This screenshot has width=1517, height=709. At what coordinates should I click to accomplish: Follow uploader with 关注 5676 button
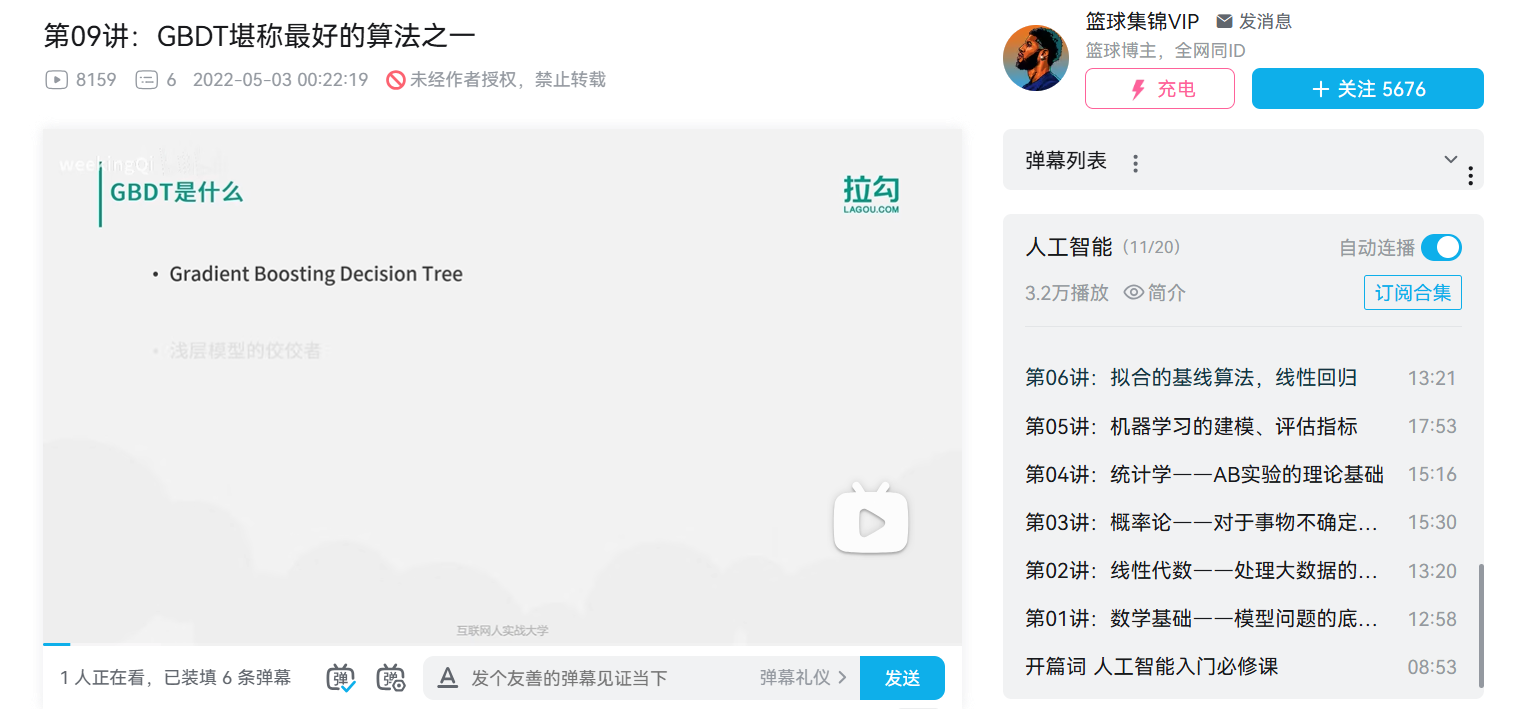(x=1368, y=89)
